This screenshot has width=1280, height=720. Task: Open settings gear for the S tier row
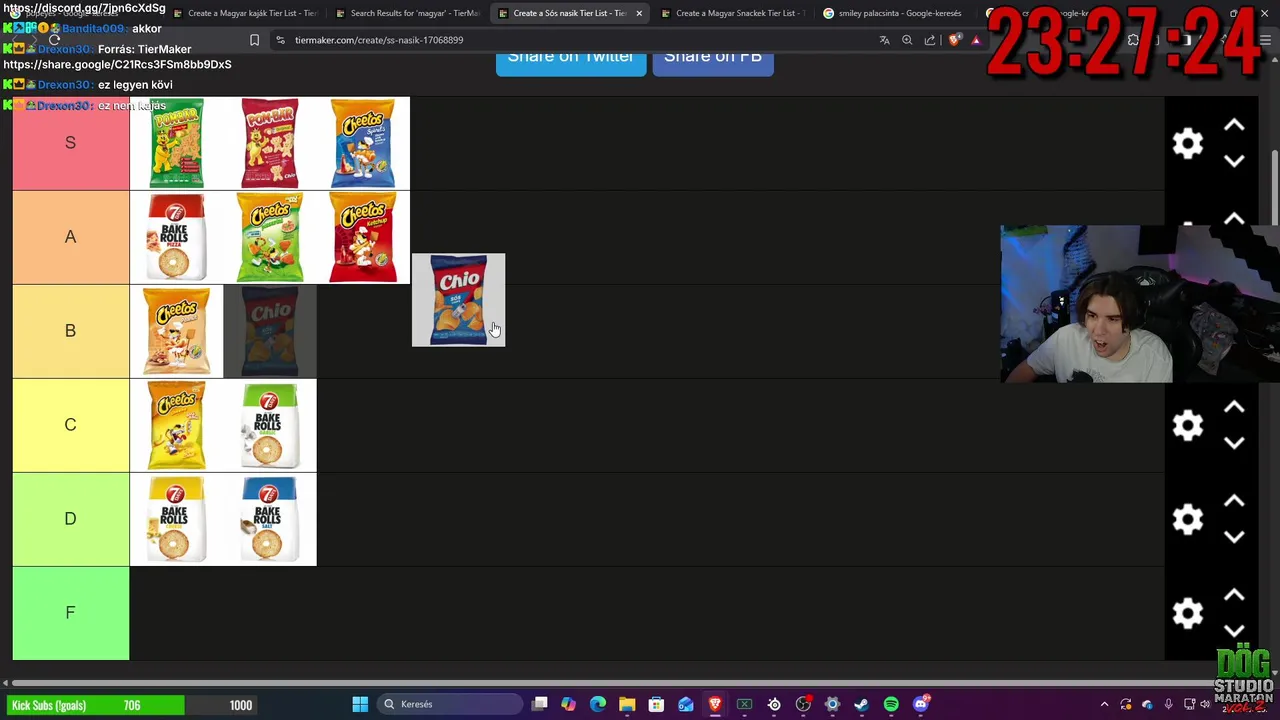(1188, 143)
